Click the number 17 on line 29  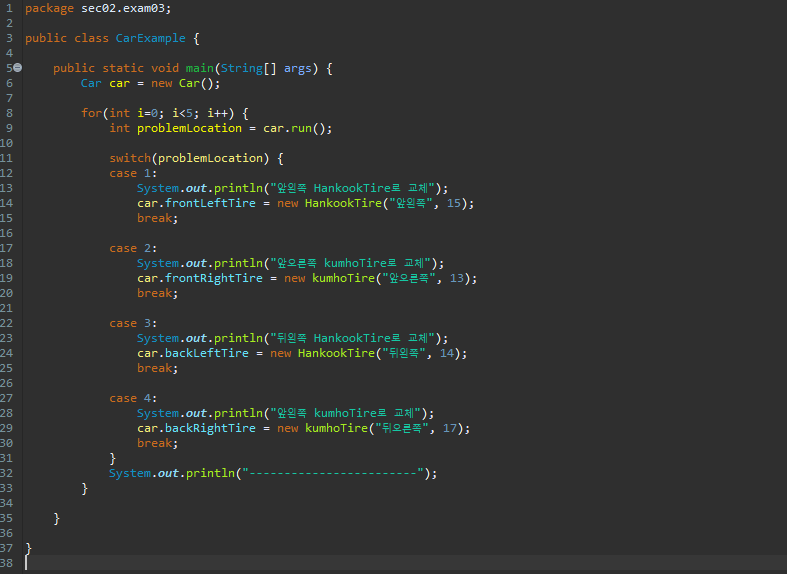coord(450,428)
